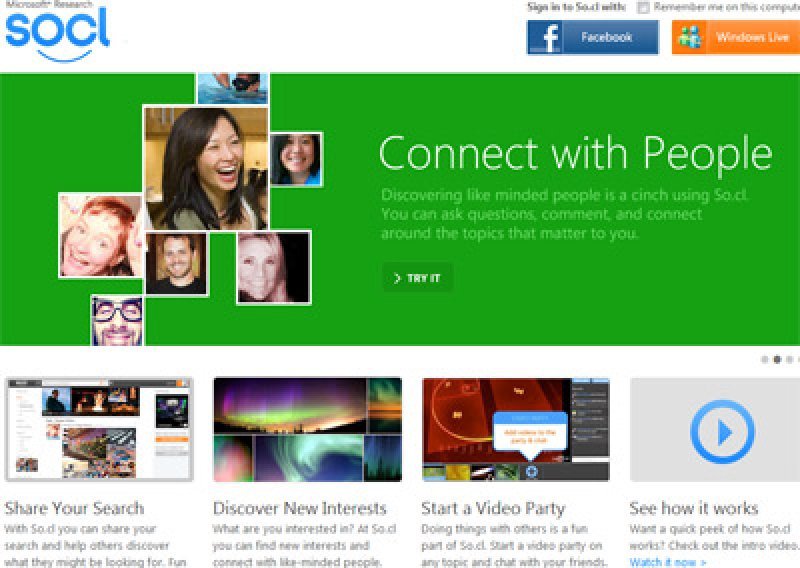Sign in with the Facebook button
This screenshot has width=800, height=568.
coord(593,37)
